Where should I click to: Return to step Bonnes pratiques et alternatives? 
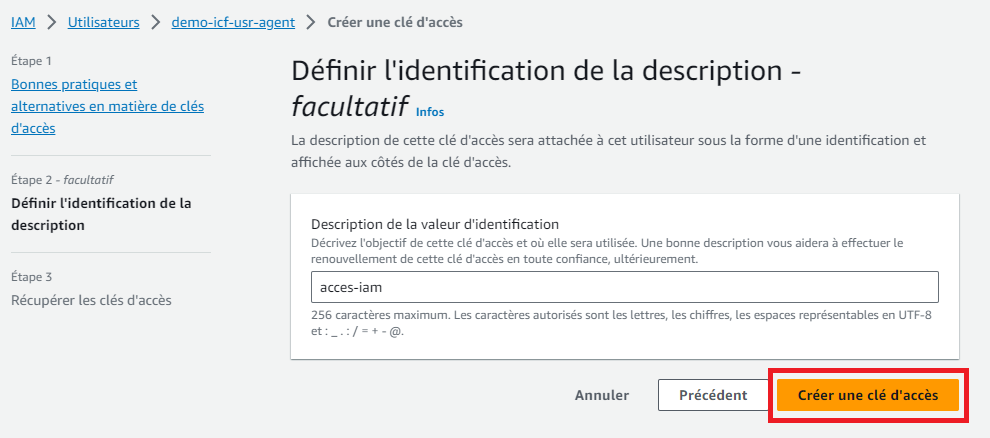107,106
